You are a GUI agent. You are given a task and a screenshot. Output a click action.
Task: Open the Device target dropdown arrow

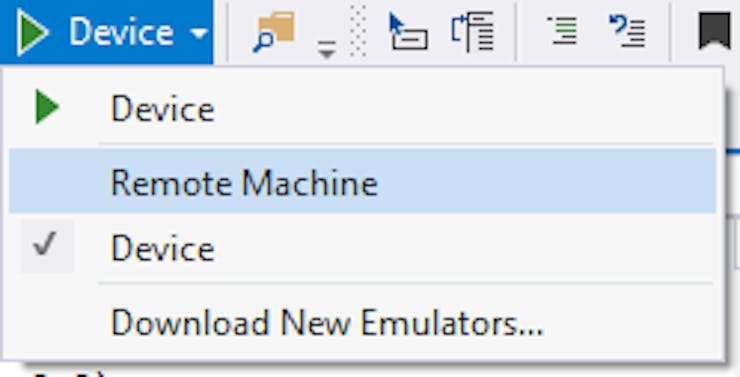coord(200,33)
